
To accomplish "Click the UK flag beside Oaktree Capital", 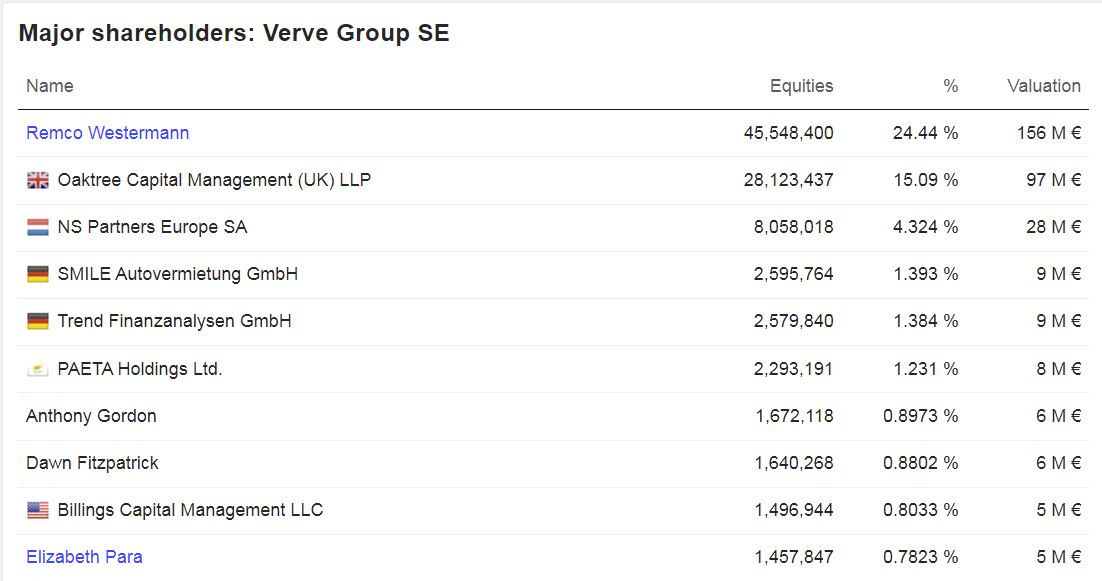I will (37, 181).
